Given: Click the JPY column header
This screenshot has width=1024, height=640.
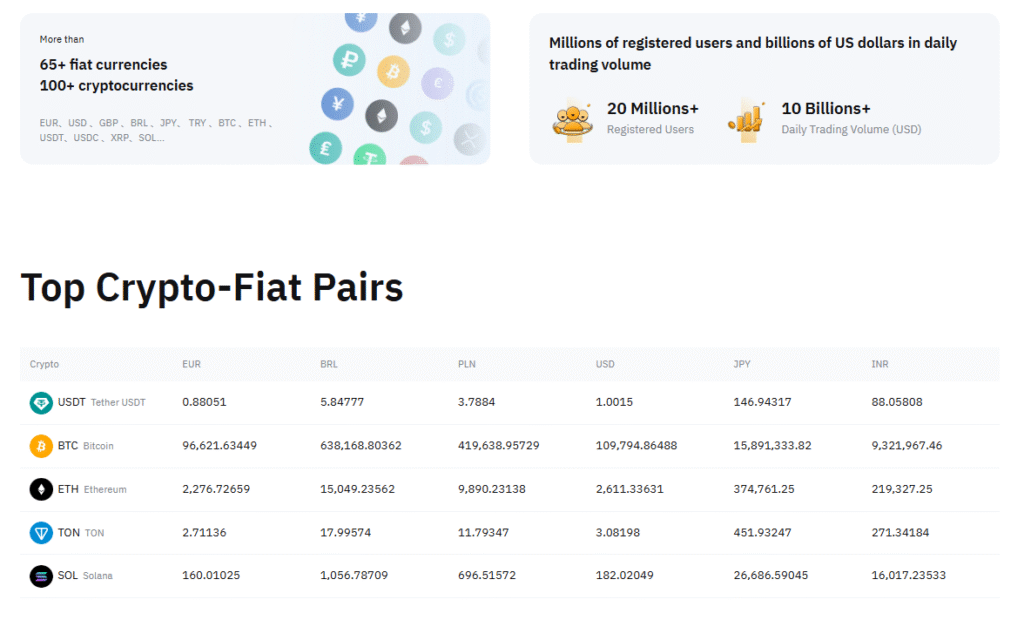Looking at the screenshot, I should click(x=742, y=364).
